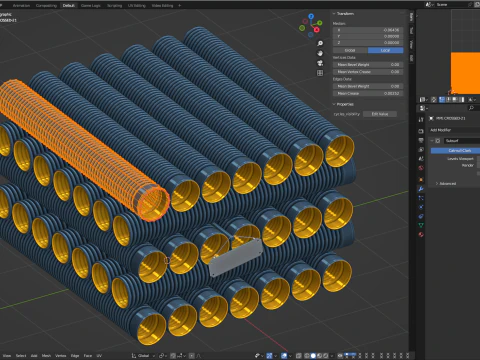Open the green Object Data properties tab
480x360 pixels.
pos(421,225)
